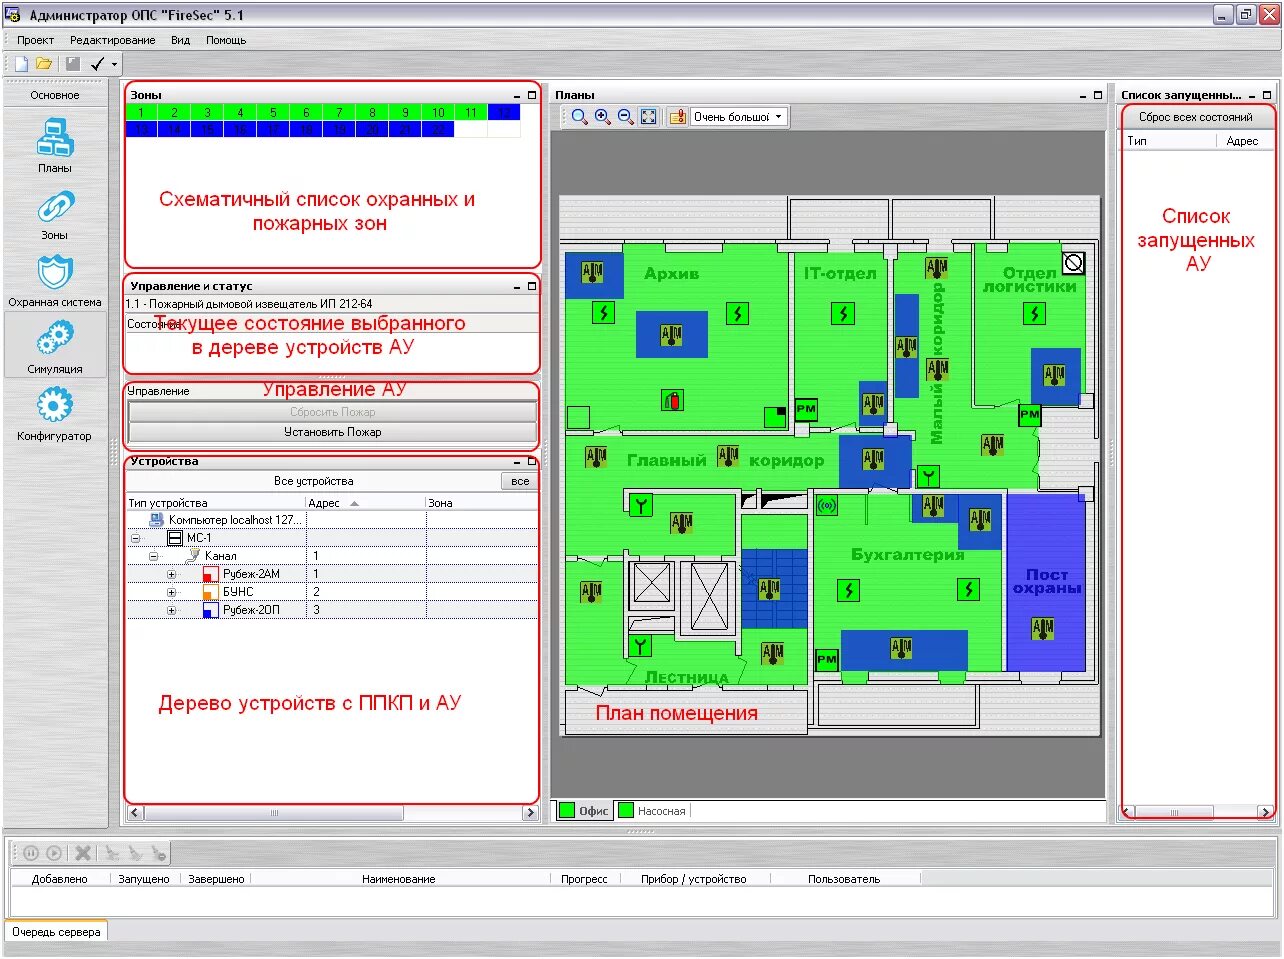Click the 'все' button in Устройства panel
1284x959 pixels.
(x=520, y=481)
